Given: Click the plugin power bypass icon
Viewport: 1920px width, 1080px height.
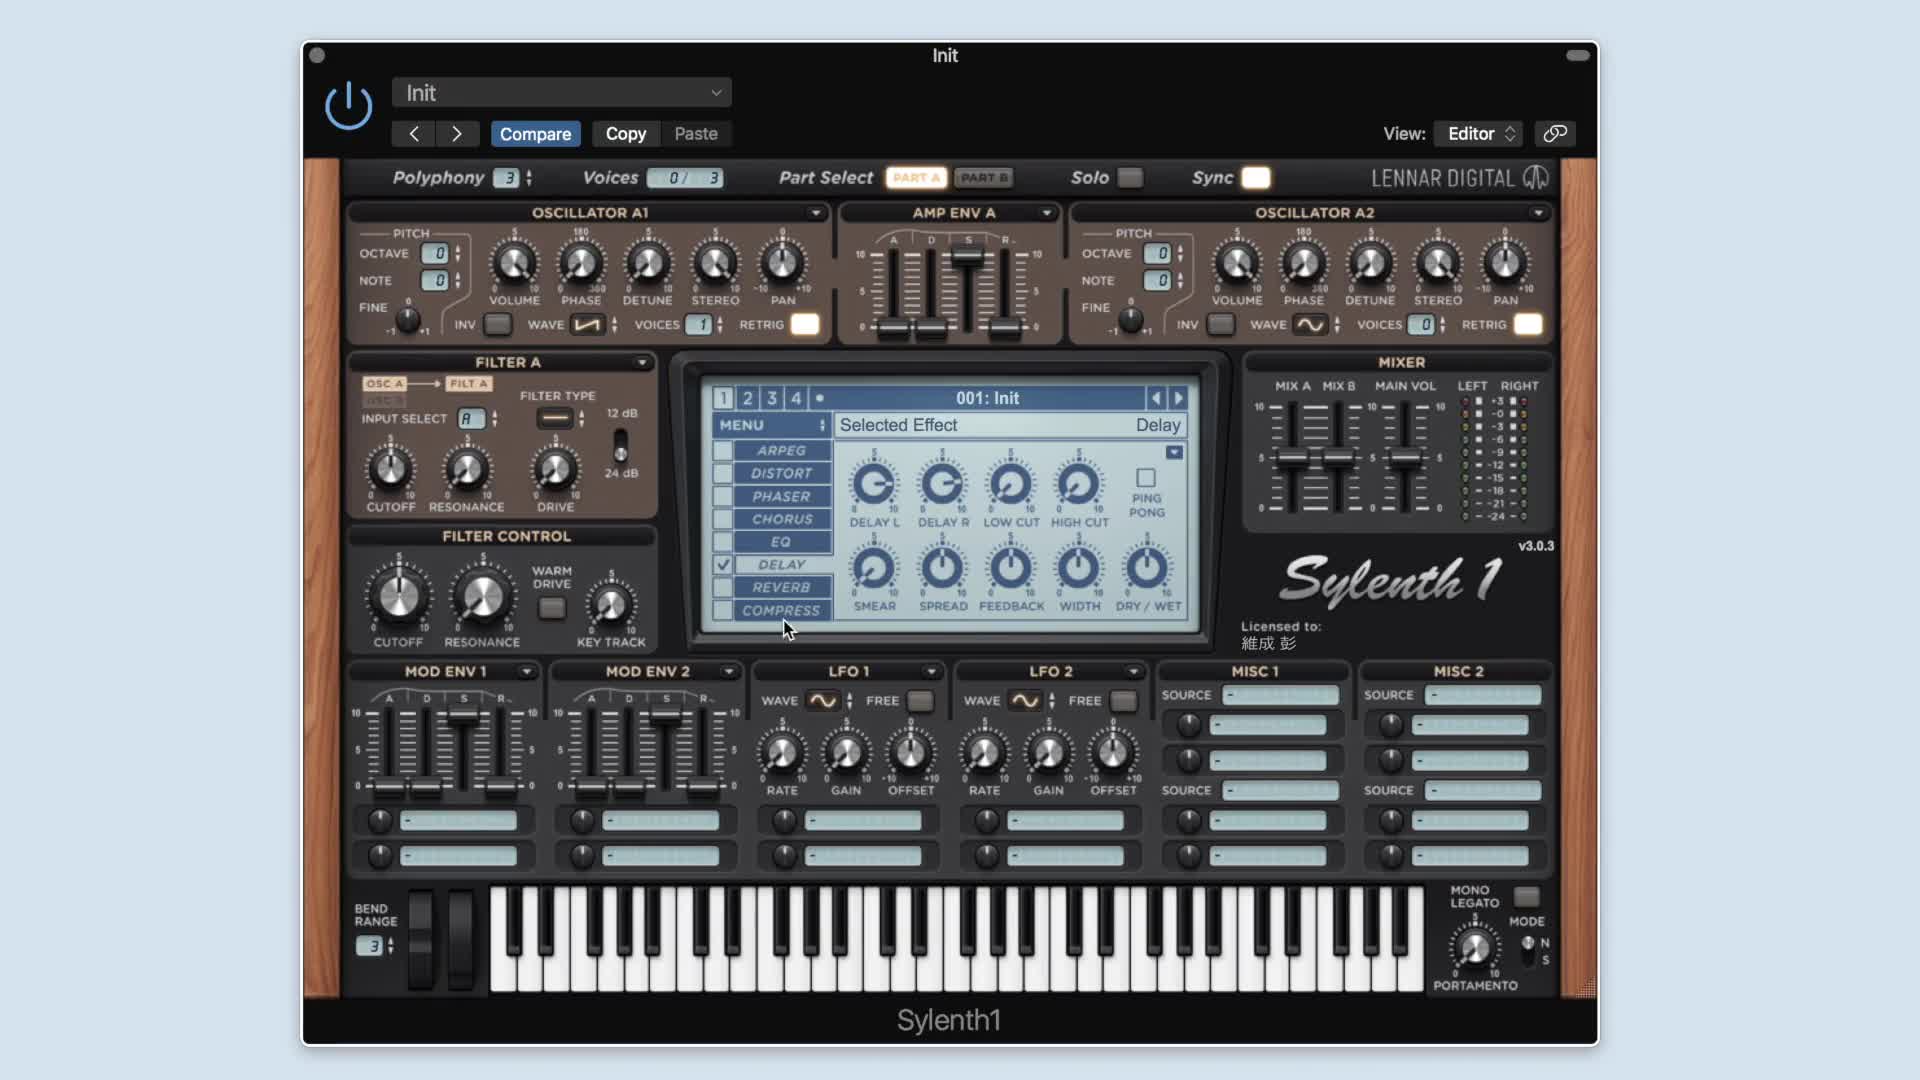Looking at the screenshot, I should tap(348, 106).
